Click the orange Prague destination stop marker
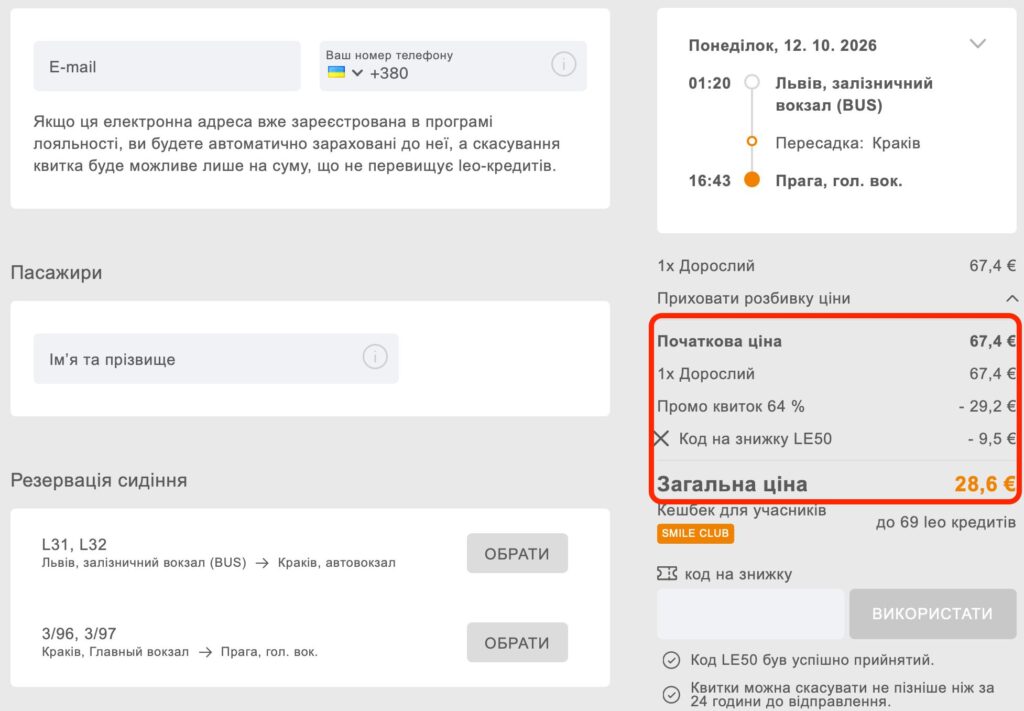This screenshot has width=1024, height=711. tap(752, 180)
